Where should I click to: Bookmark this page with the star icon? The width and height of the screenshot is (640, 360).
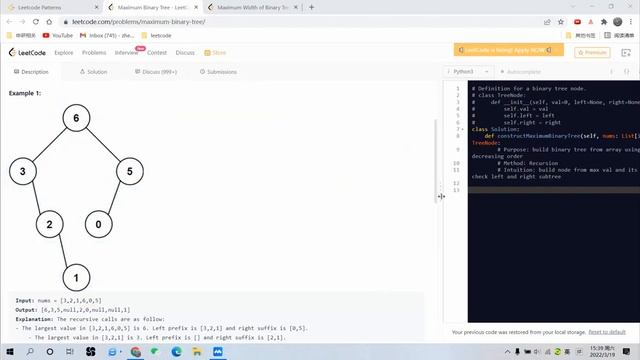tap(561, 22)
